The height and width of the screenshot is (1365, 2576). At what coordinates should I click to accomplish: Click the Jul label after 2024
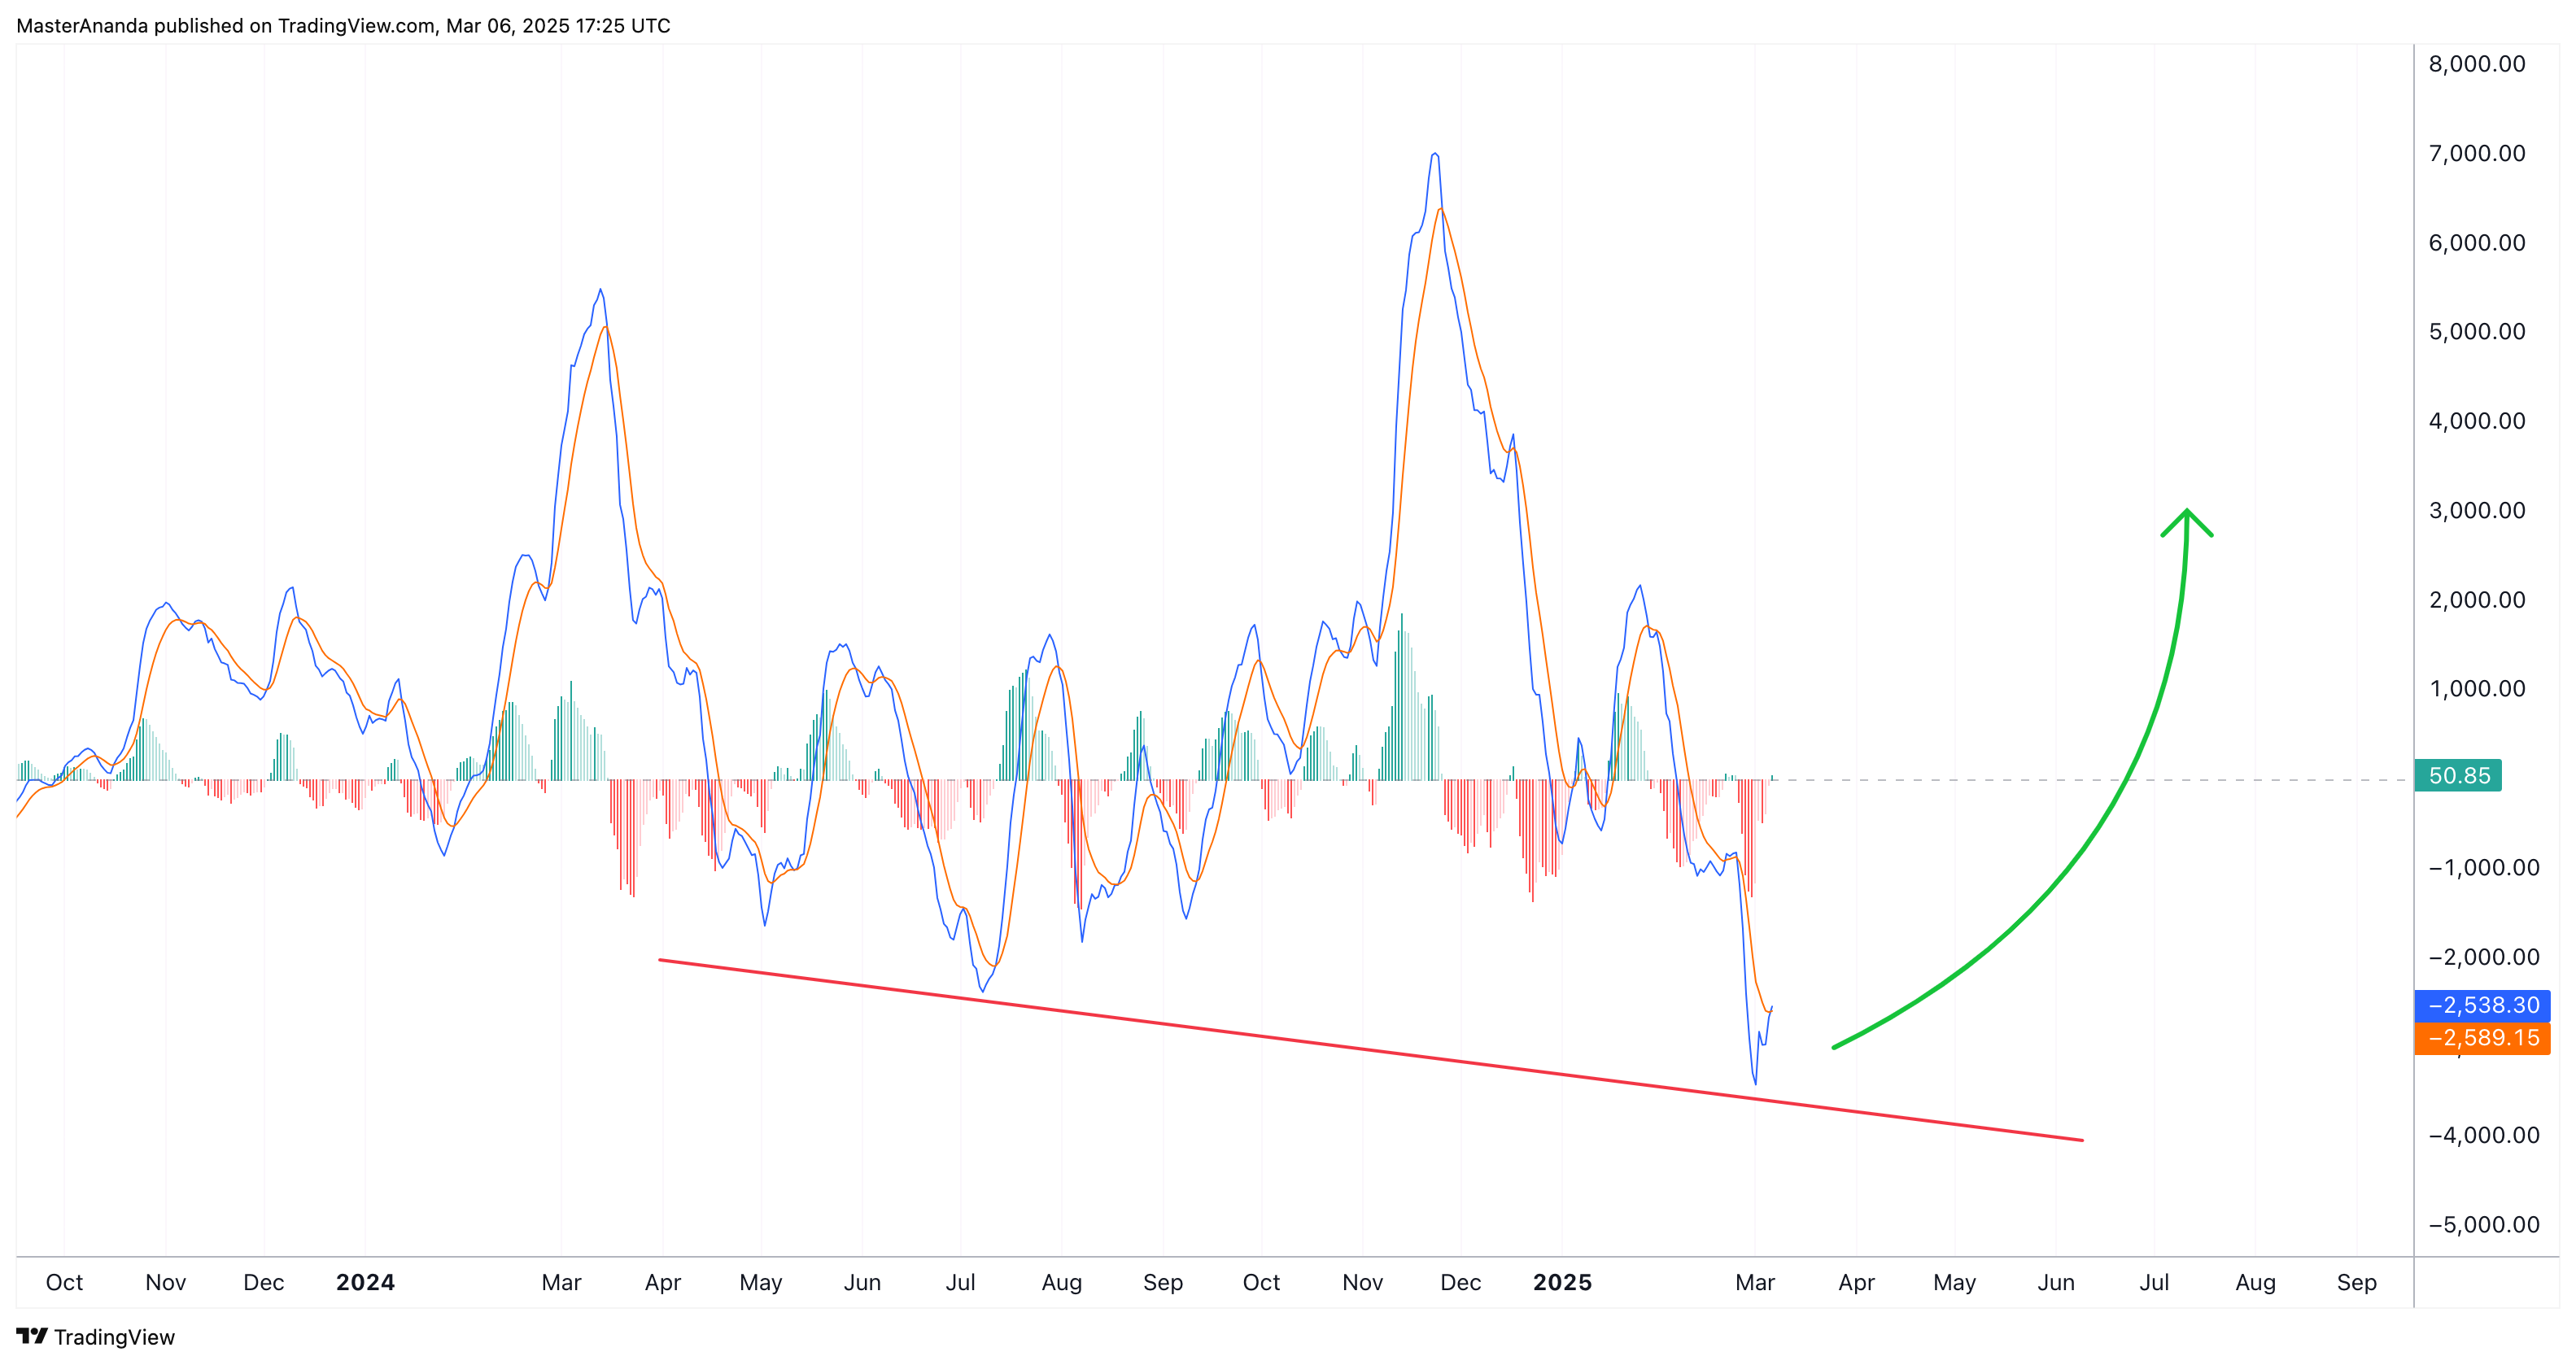(x=960, y=1283)
